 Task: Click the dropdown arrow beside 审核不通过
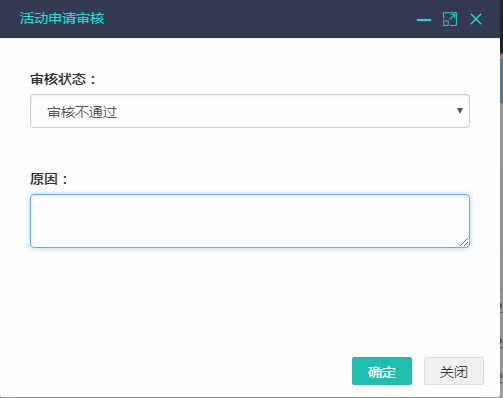[x=460, y=111]
